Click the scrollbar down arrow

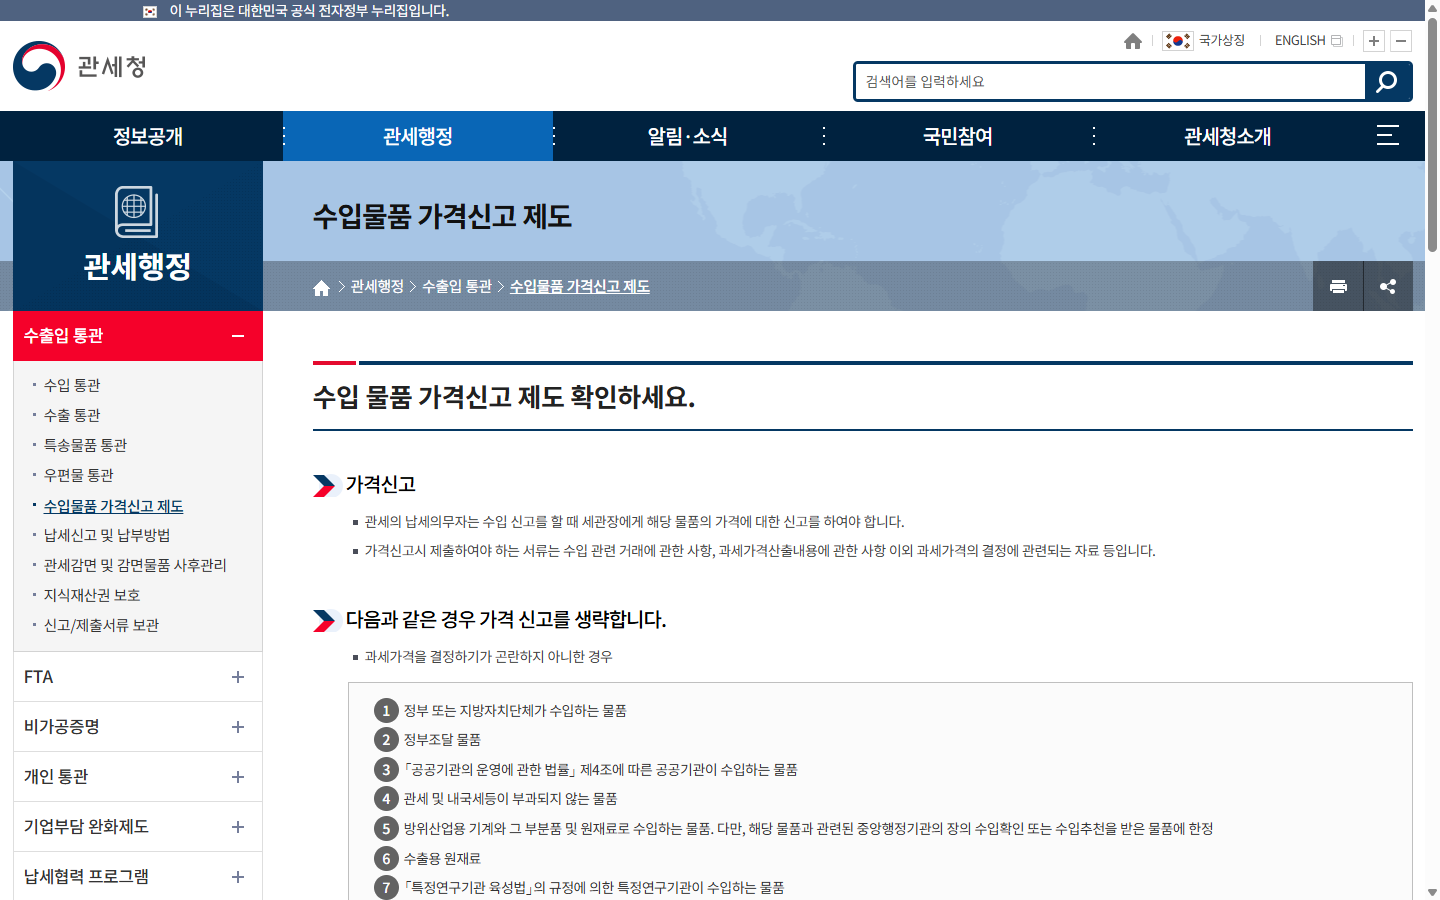[1432, 892]
